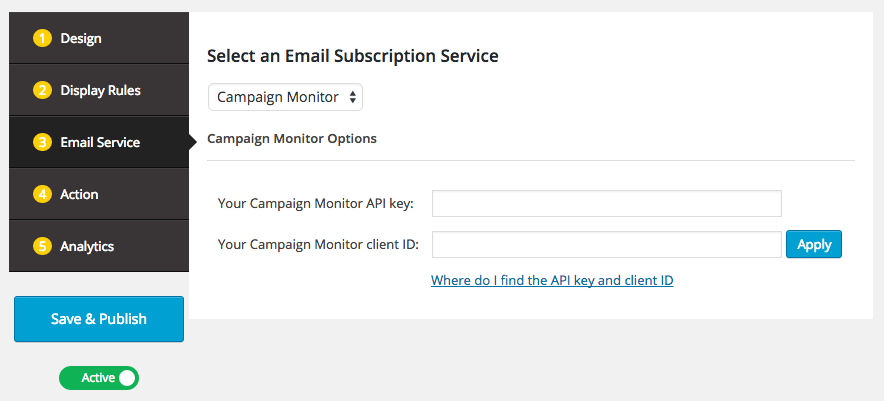Select the Email Service tab label

(x=100, y=143)
